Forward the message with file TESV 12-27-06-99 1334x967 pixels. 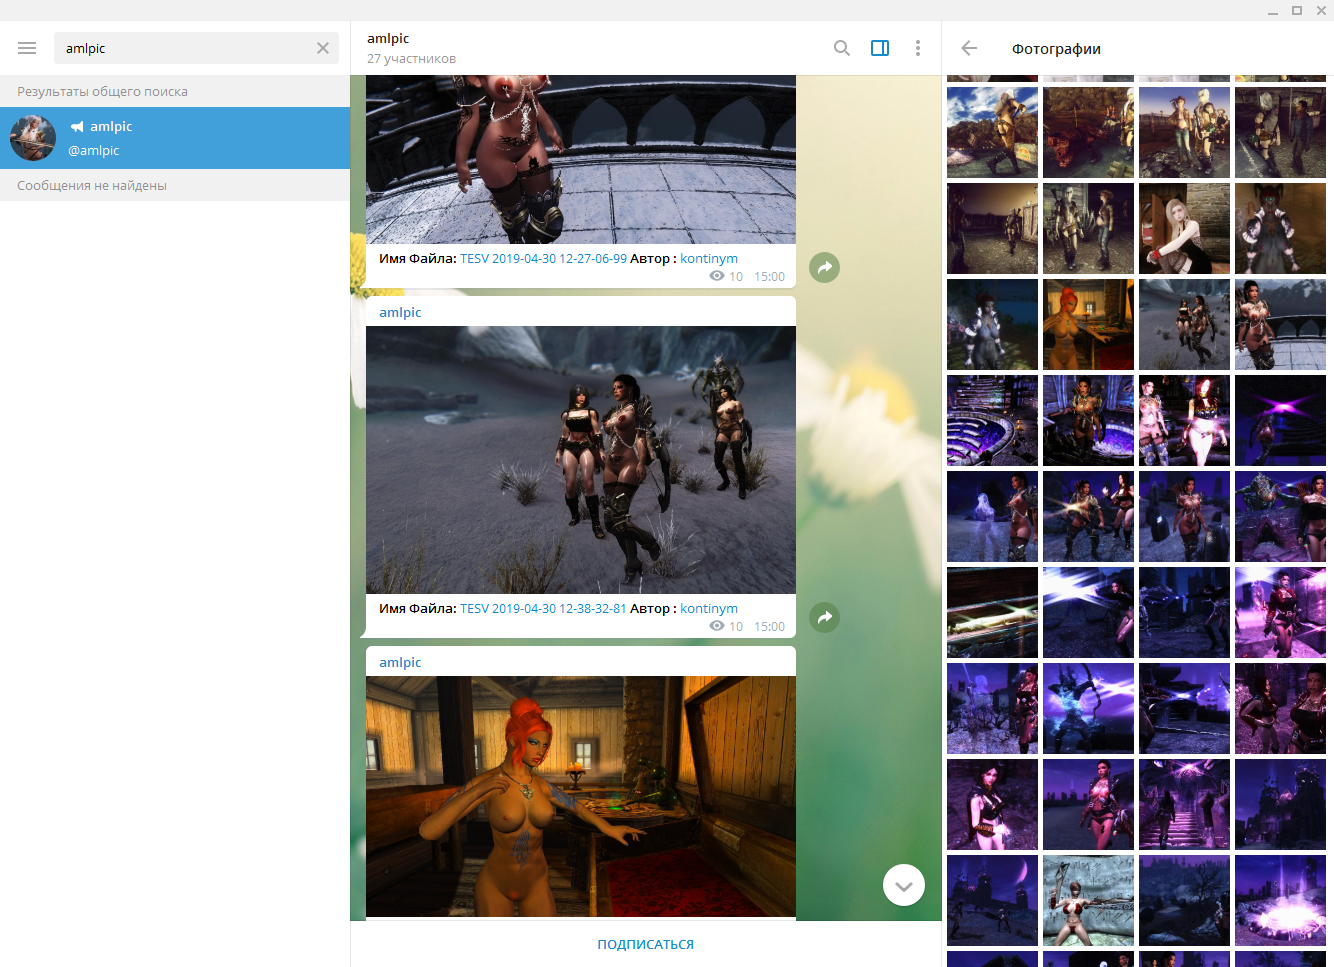824,268
